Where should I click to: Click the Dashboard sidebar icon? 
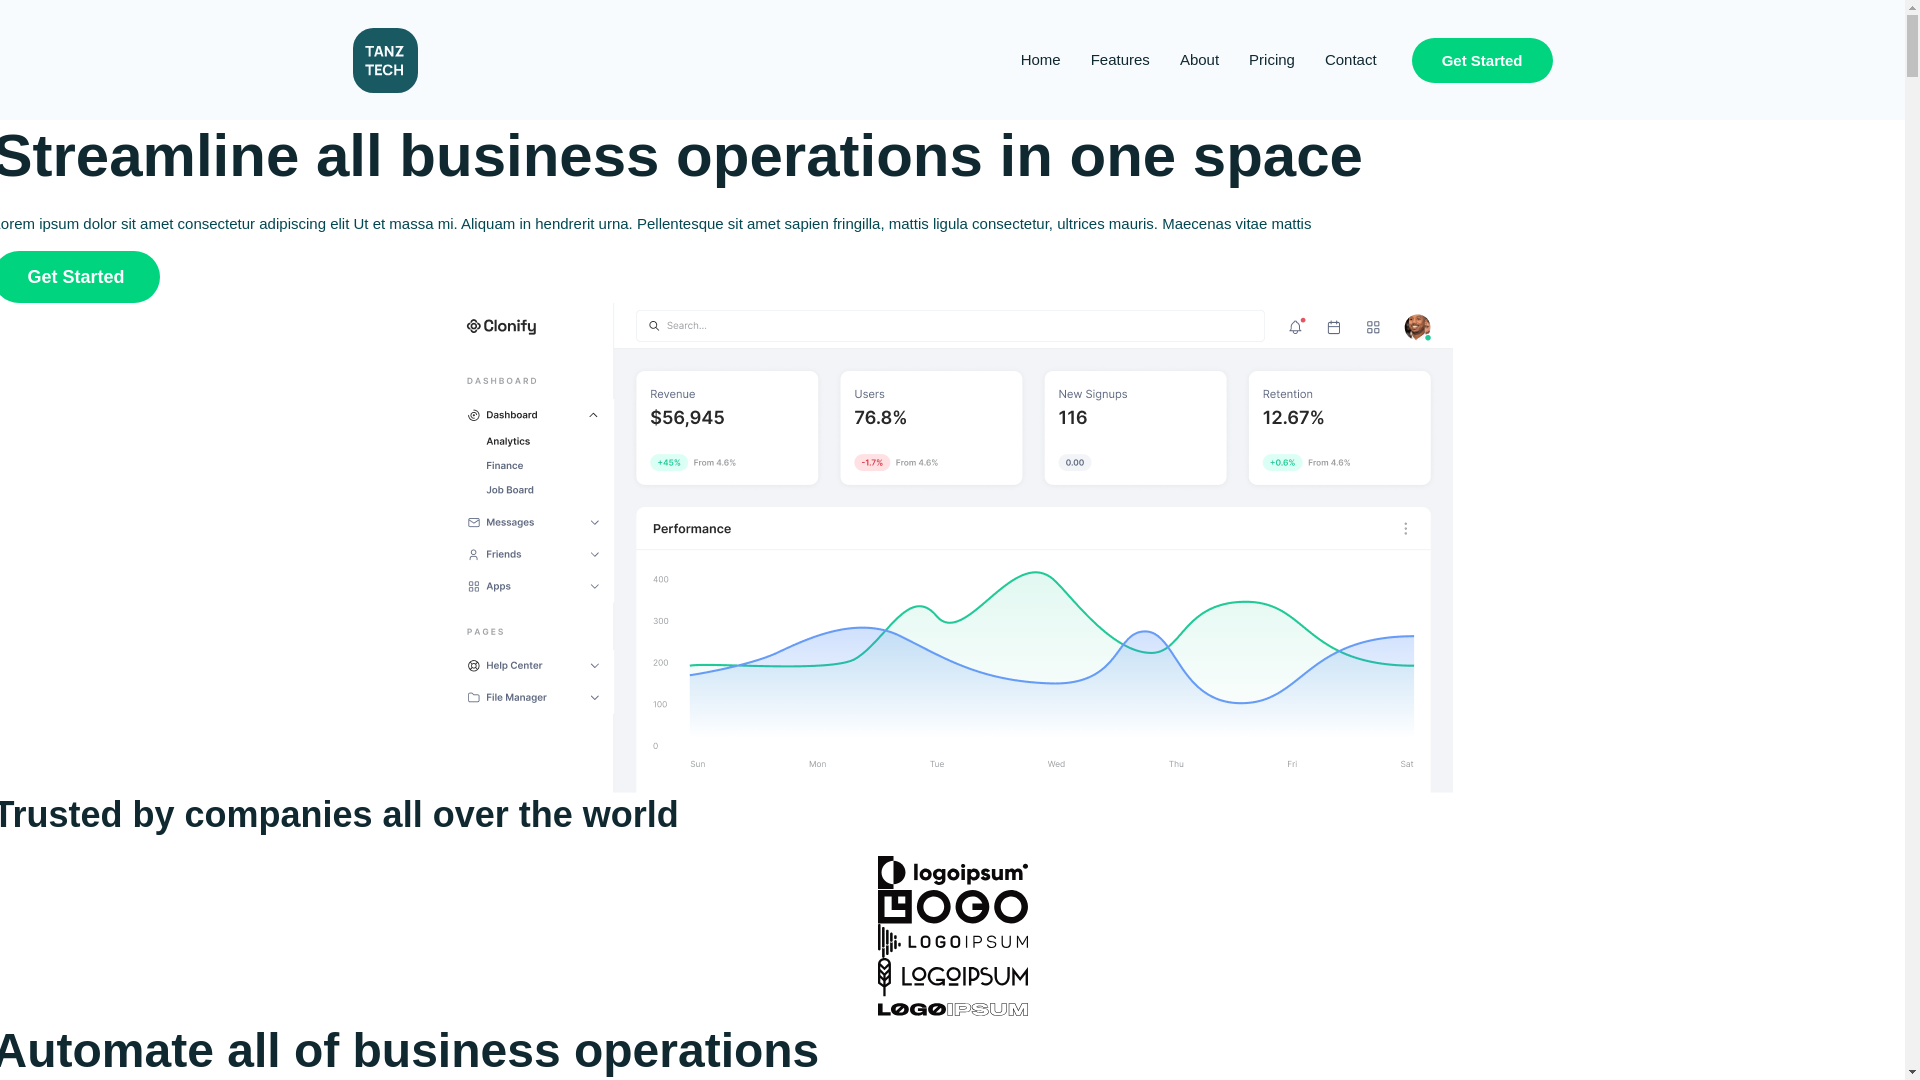(x=474, y=415)
